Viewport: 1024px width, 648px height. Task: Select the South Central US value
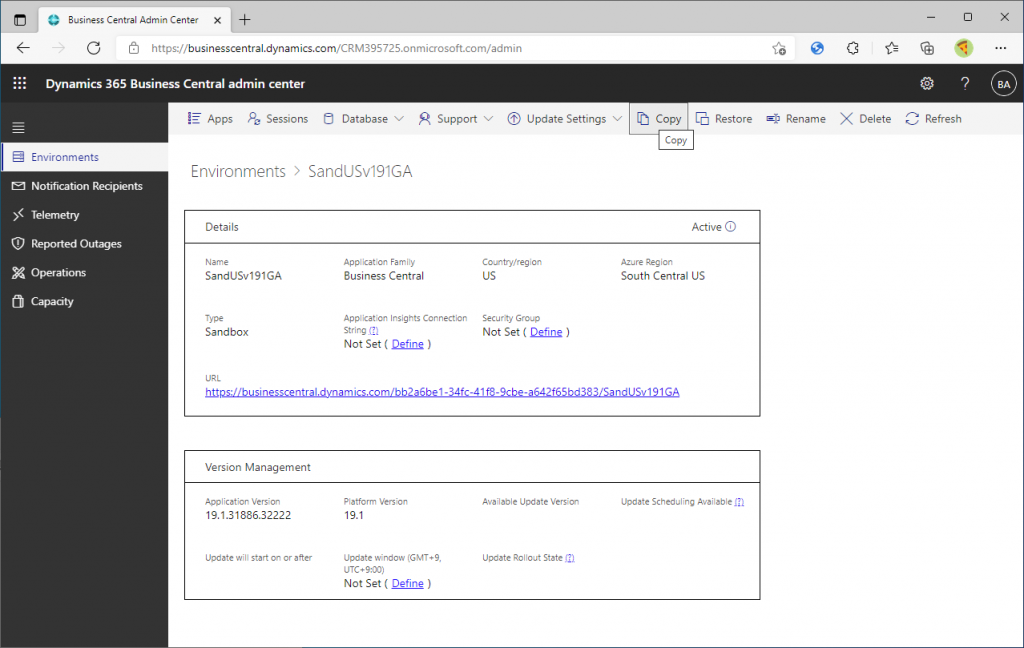click(x=663, y=276)
